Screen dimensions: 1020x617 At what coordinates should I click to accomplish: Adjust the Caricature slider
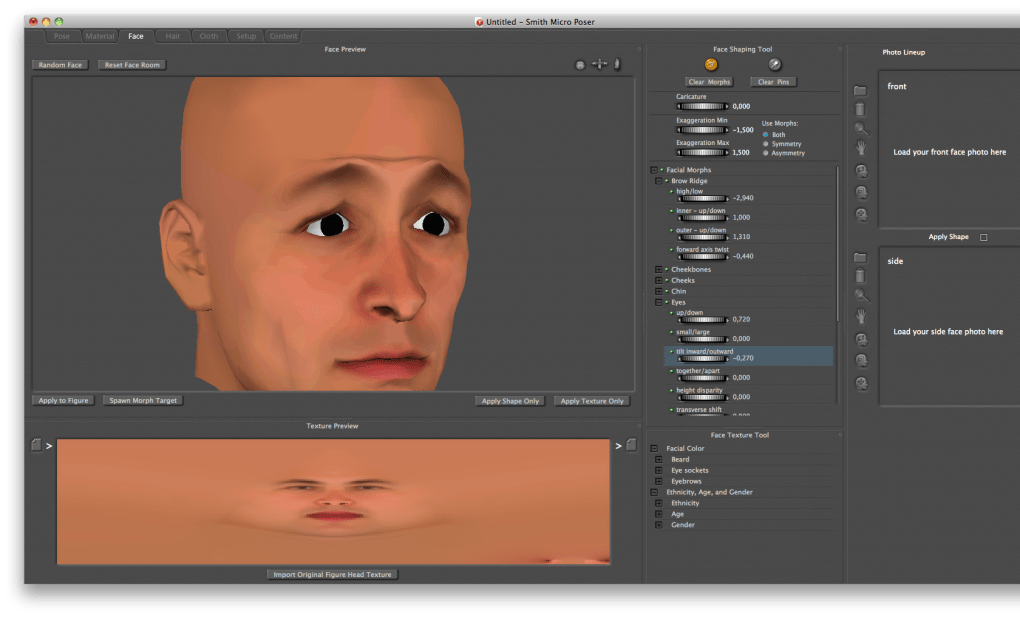(x=703, y=105)
